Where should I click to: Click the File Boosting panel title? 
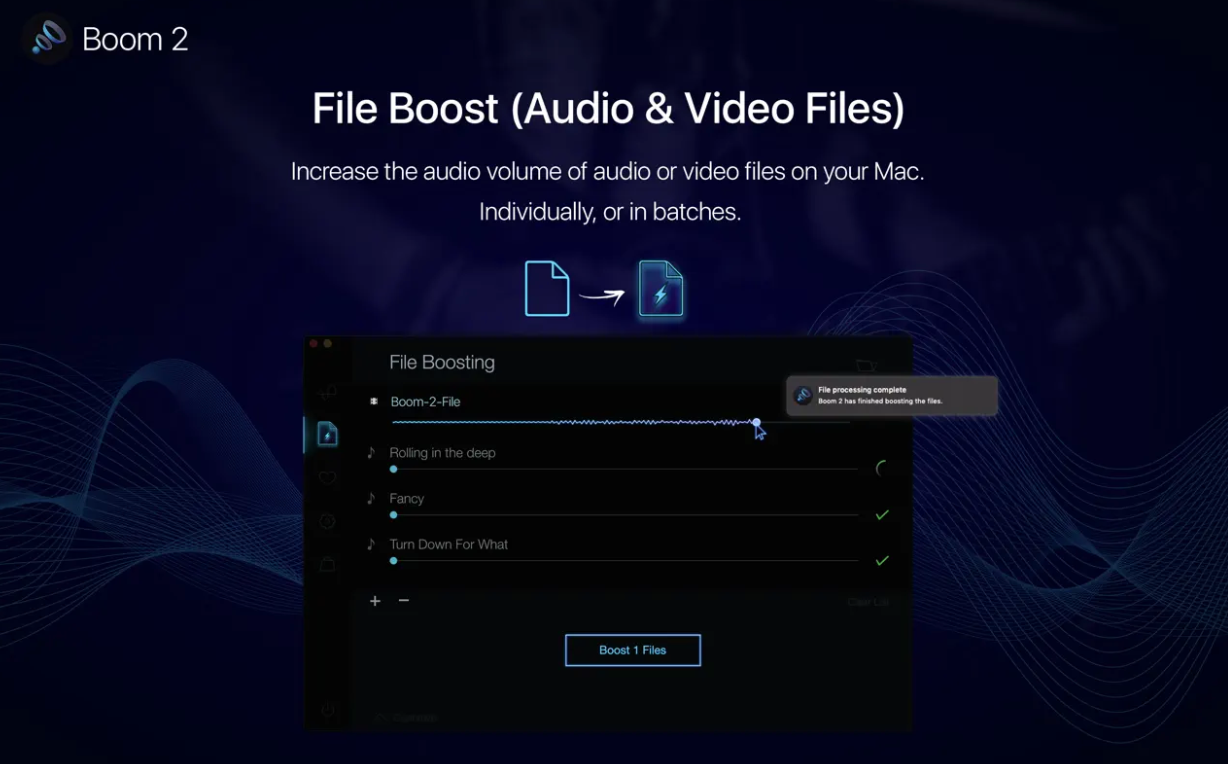coord(442,363)
